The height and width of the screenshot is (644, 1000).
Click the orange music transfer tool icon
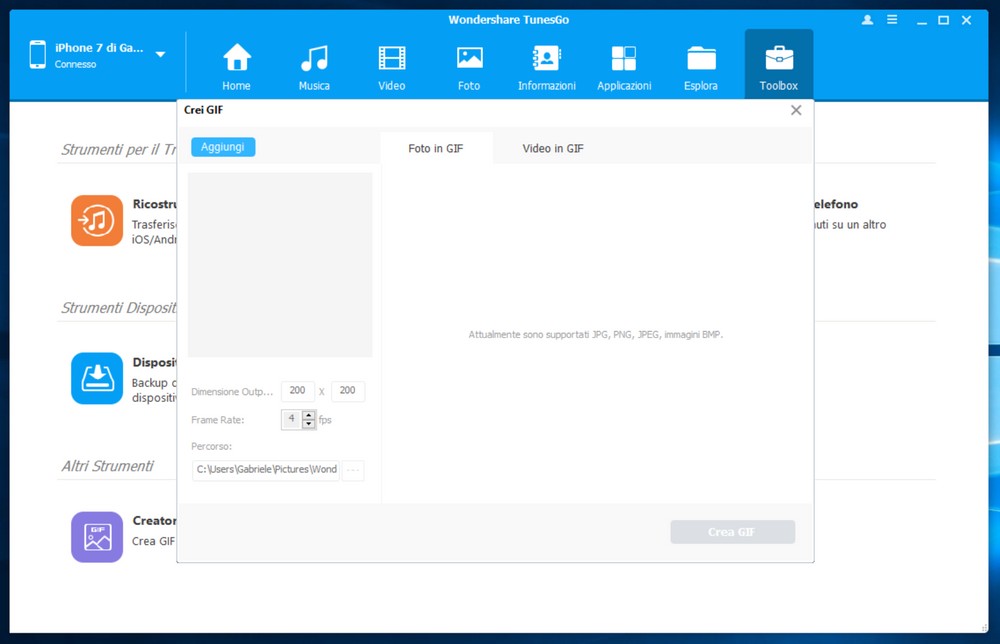point(97,221)
